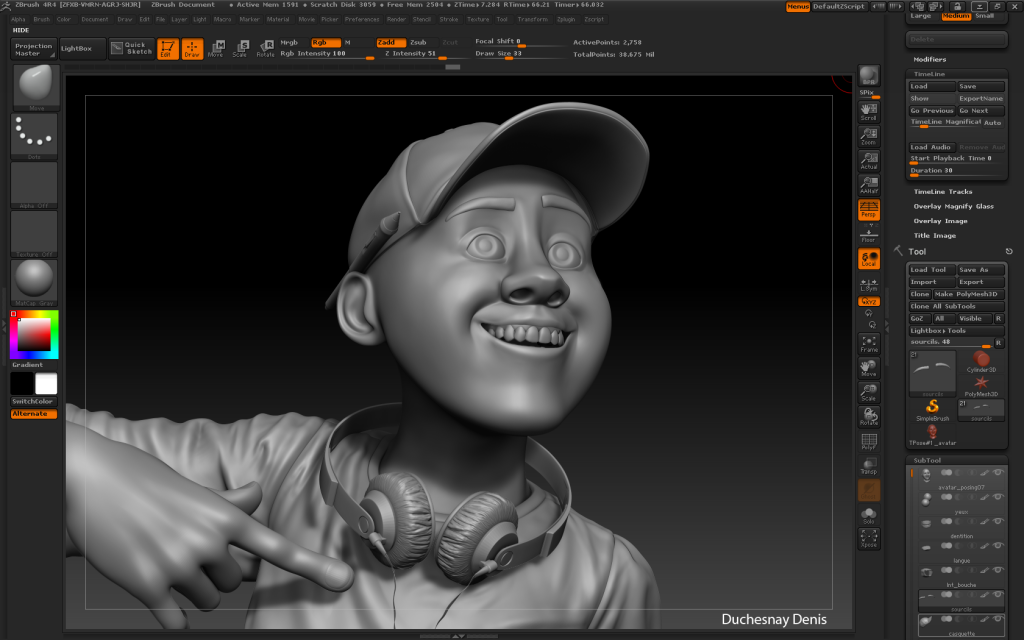Open the Preferences menu

pos(362,19)
